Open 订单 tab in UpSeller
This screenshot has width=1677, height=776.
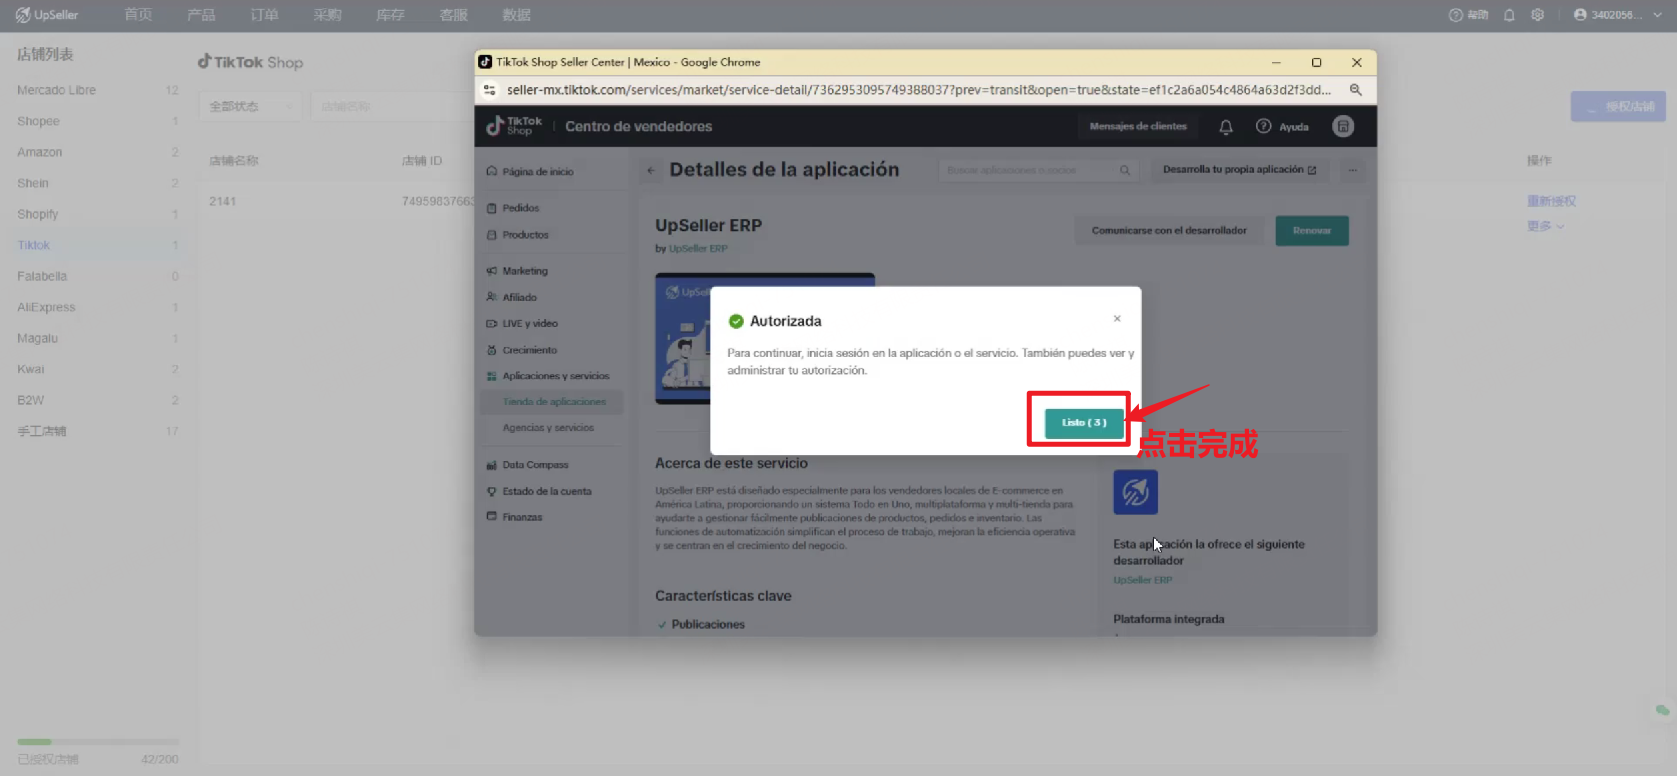[264, 15]
